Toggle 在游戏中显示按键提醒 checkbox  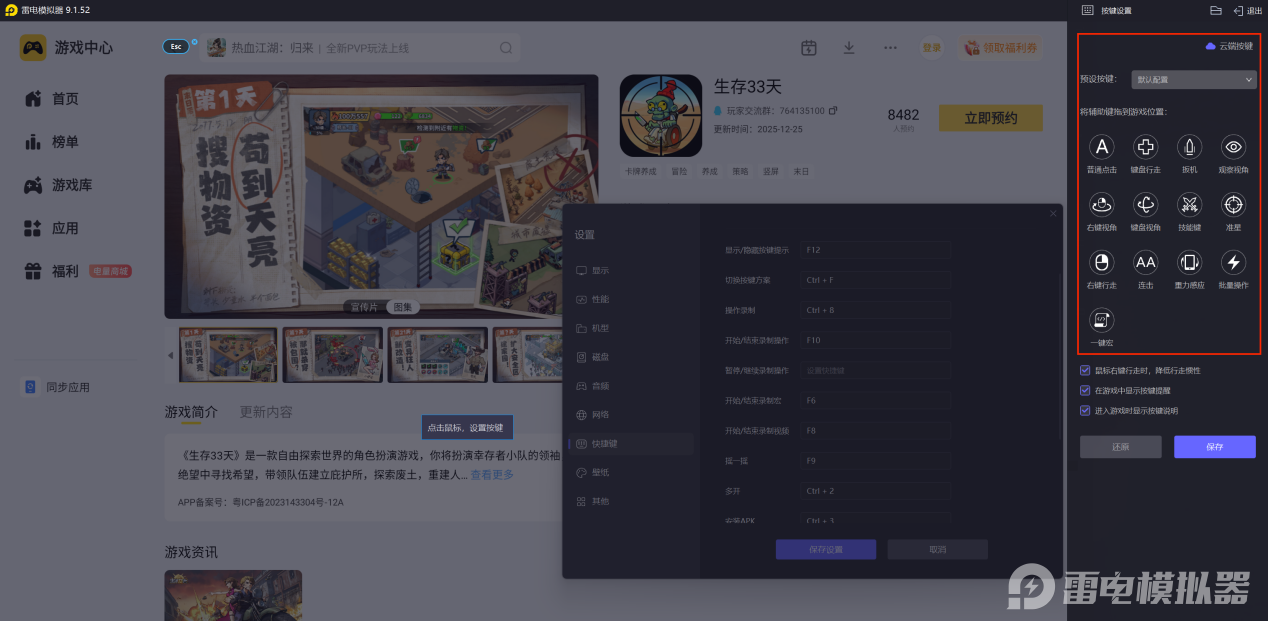click(1085, 390)
